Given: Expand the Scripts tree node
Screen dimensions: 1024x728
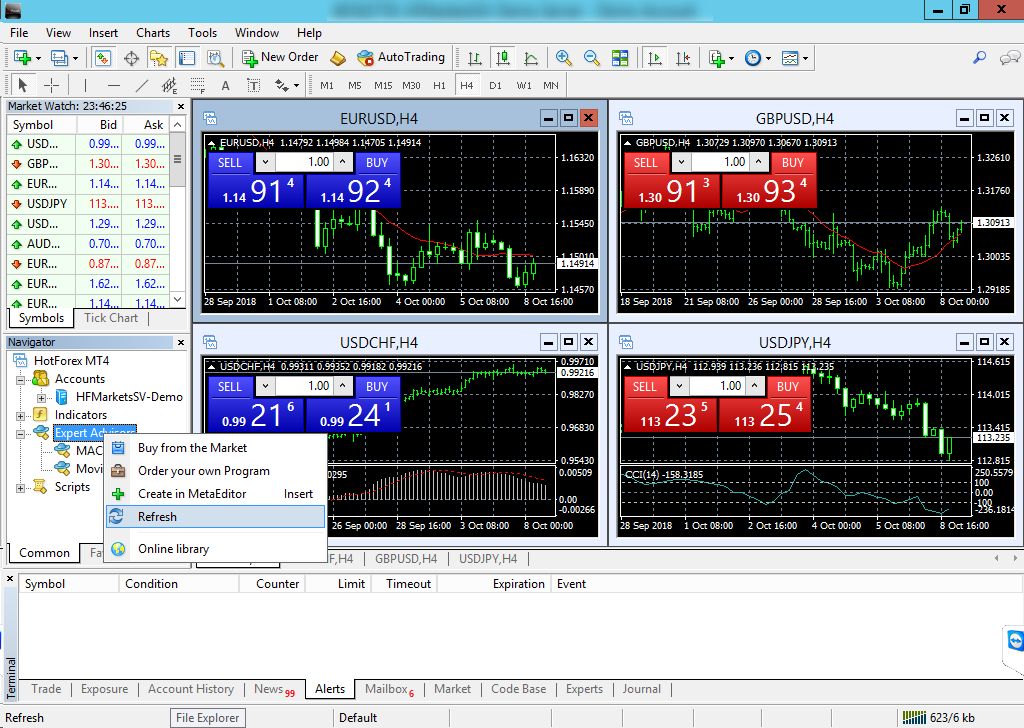Looking at the screenshot, I should point(19,487).
